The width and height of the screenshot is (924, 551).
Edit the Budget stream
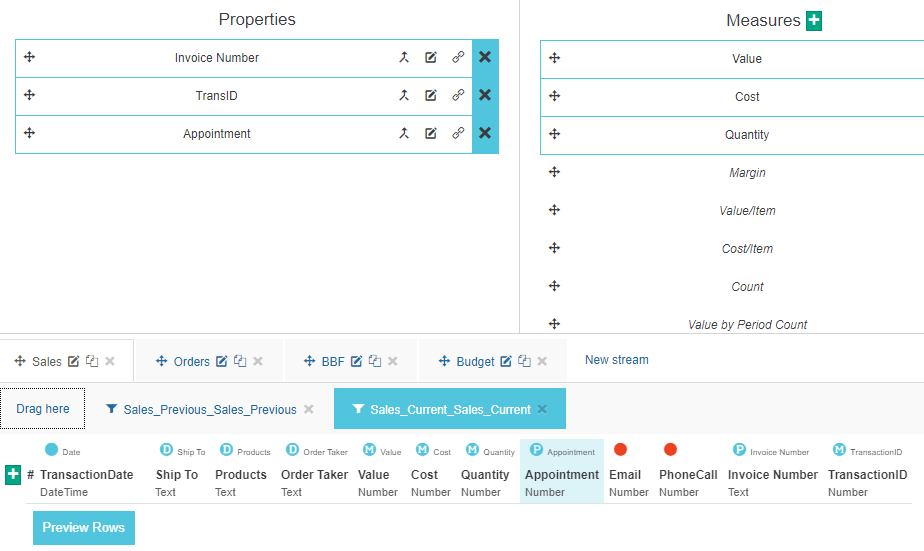506,362
